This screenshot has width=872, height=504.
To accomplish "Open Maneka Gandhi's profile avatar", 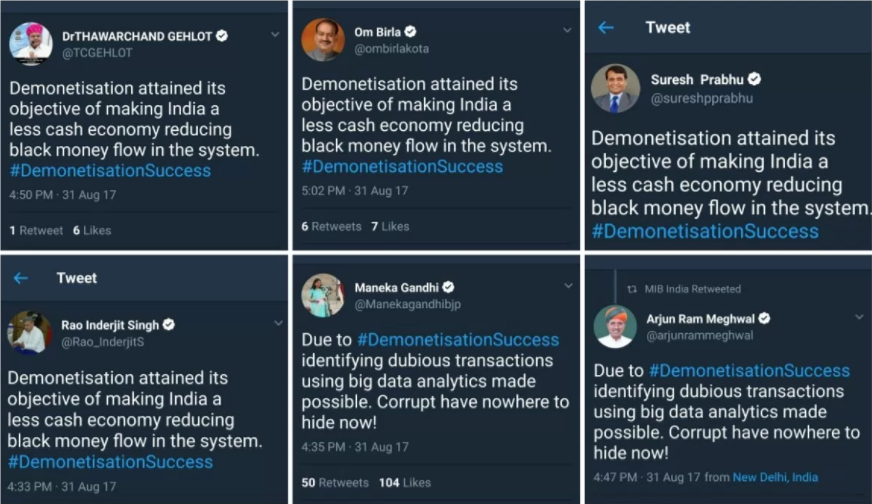I will click(x=322, y=295).
